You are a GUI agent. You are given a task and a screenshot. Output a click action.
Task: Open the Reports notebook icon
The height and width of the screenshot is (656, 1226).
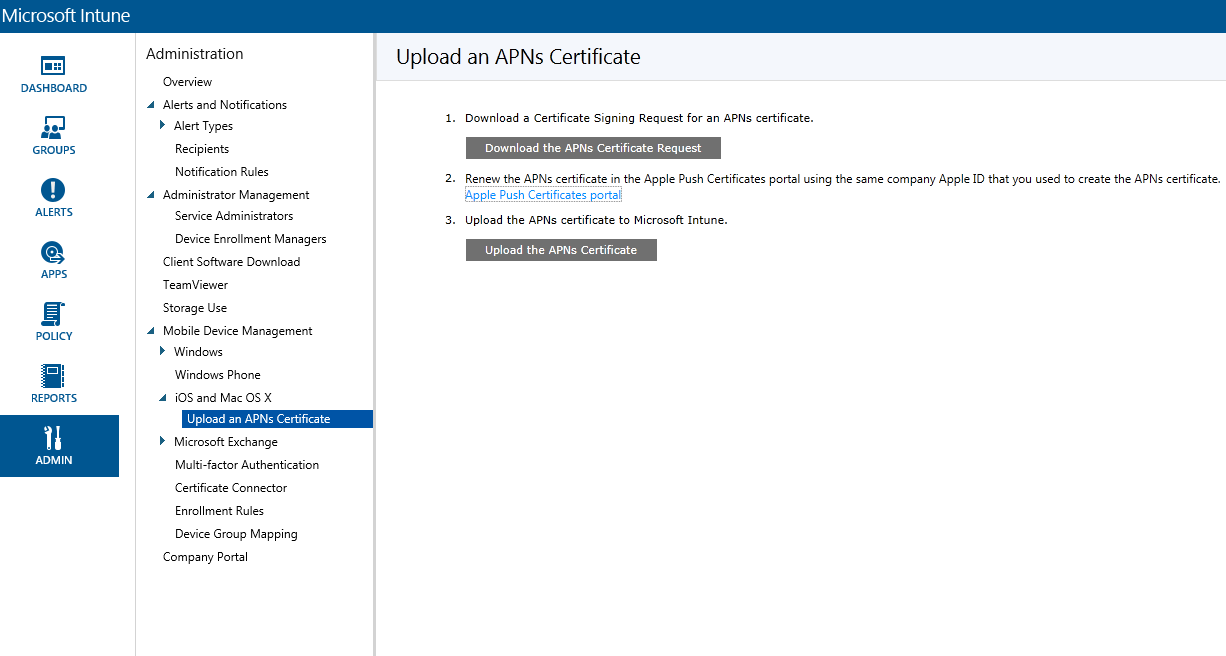(53, 376)
